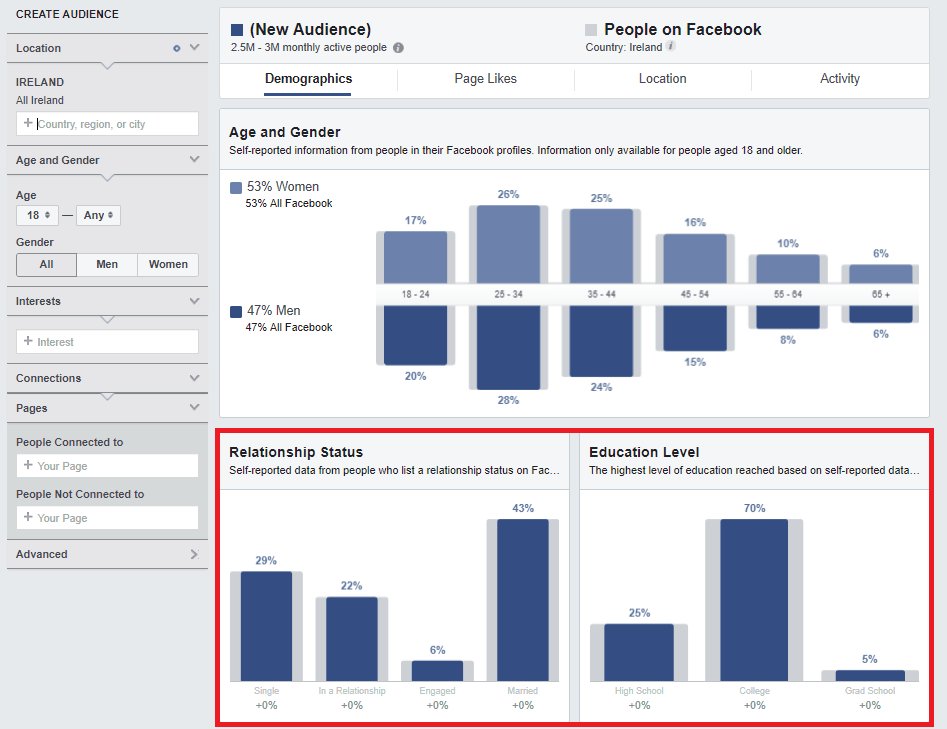Collapse the Interests section chevron

tap(194, 301)
